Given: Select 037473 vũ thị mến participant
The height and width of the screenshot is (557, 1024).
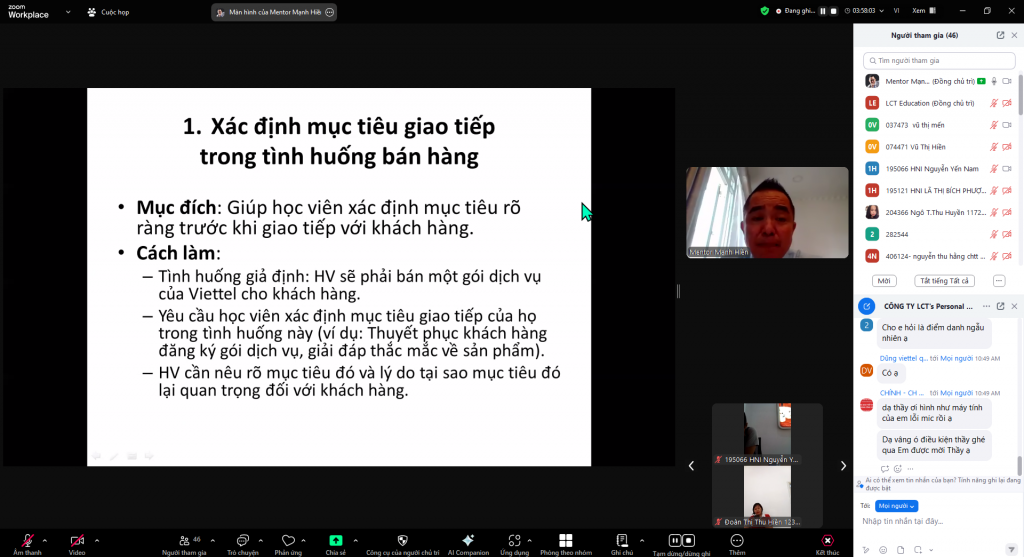Looking at the screenshot, I should pyautogui.click(x=938, y=125).
